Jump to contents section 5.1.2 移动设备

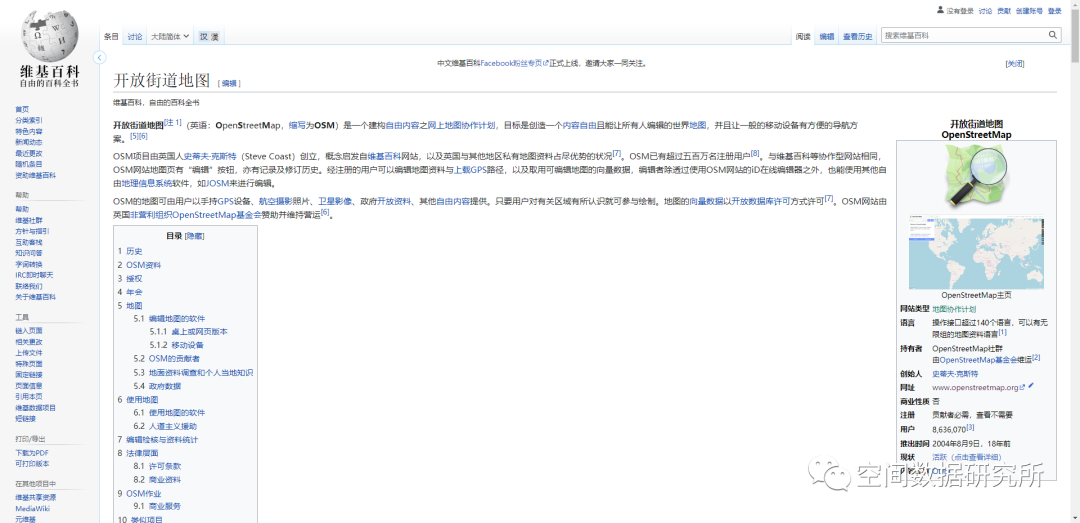click(x=176, y=345)
